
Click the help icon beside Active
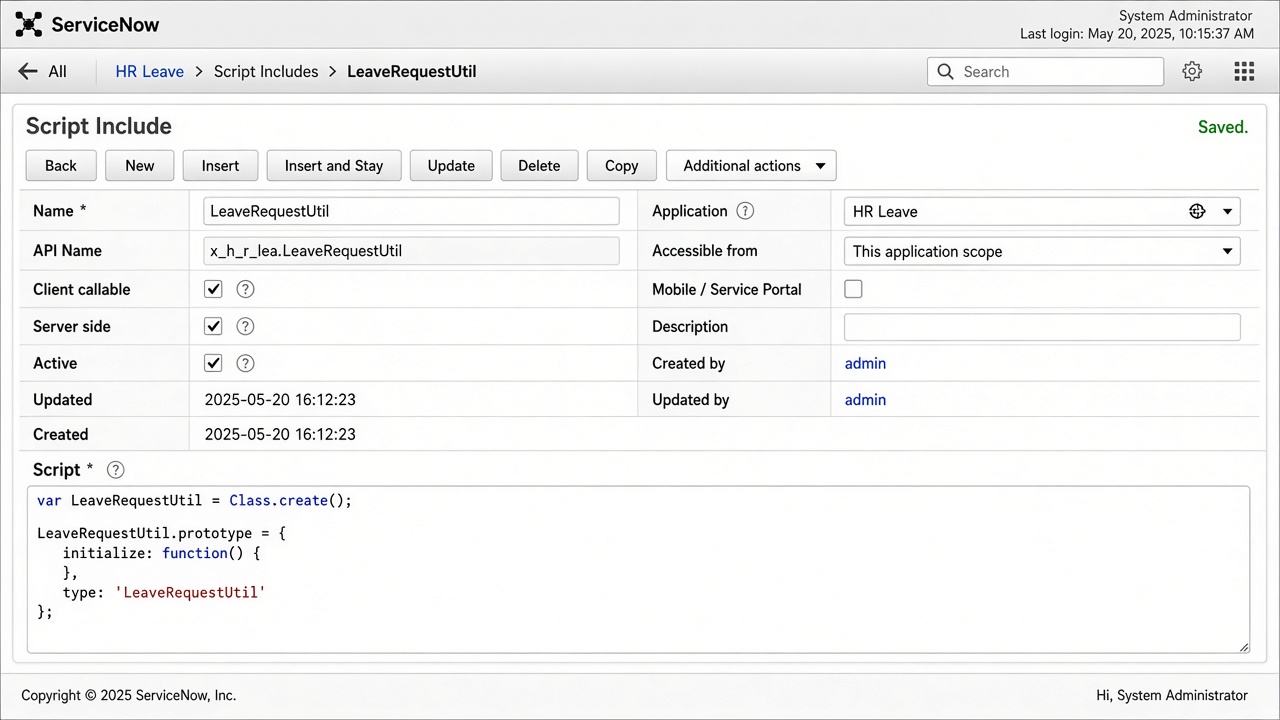click(246, 363)
